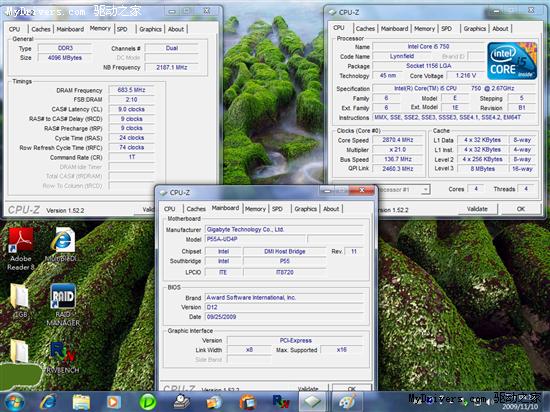Select Caches tab in the Memory window

41,29
